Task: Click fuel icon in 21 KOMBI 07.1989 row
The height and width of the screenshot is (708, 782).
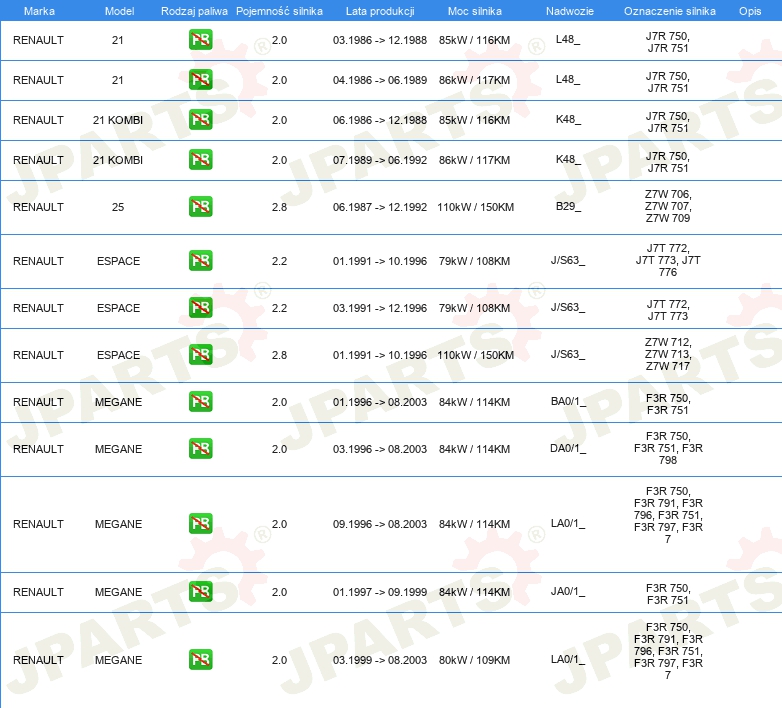Action: [200, 160]
